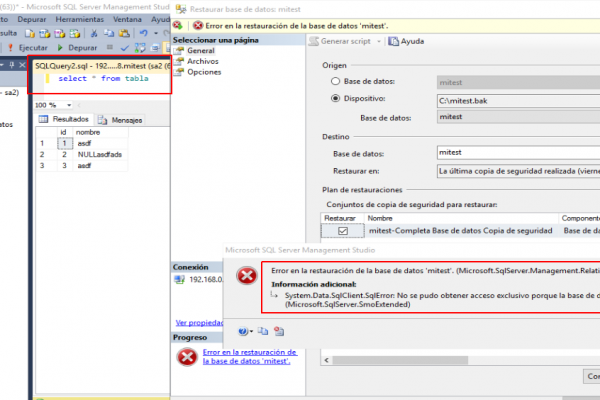Viewport: 600px width, 400px height.
Task: Open the error link in Progreso section
Action: [x=250, y=356]
